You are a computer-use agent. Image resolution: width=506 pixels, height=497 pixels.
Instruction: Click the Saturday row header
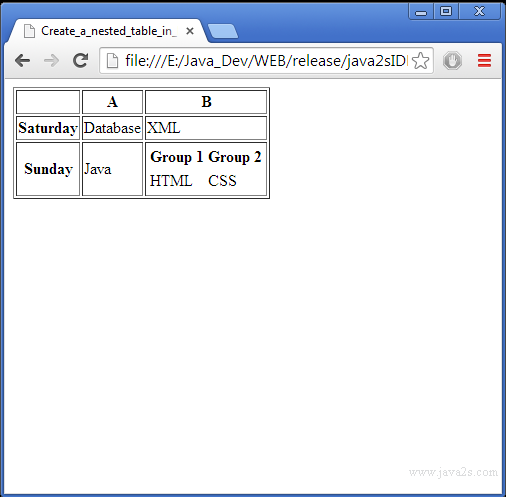[48, 128]
